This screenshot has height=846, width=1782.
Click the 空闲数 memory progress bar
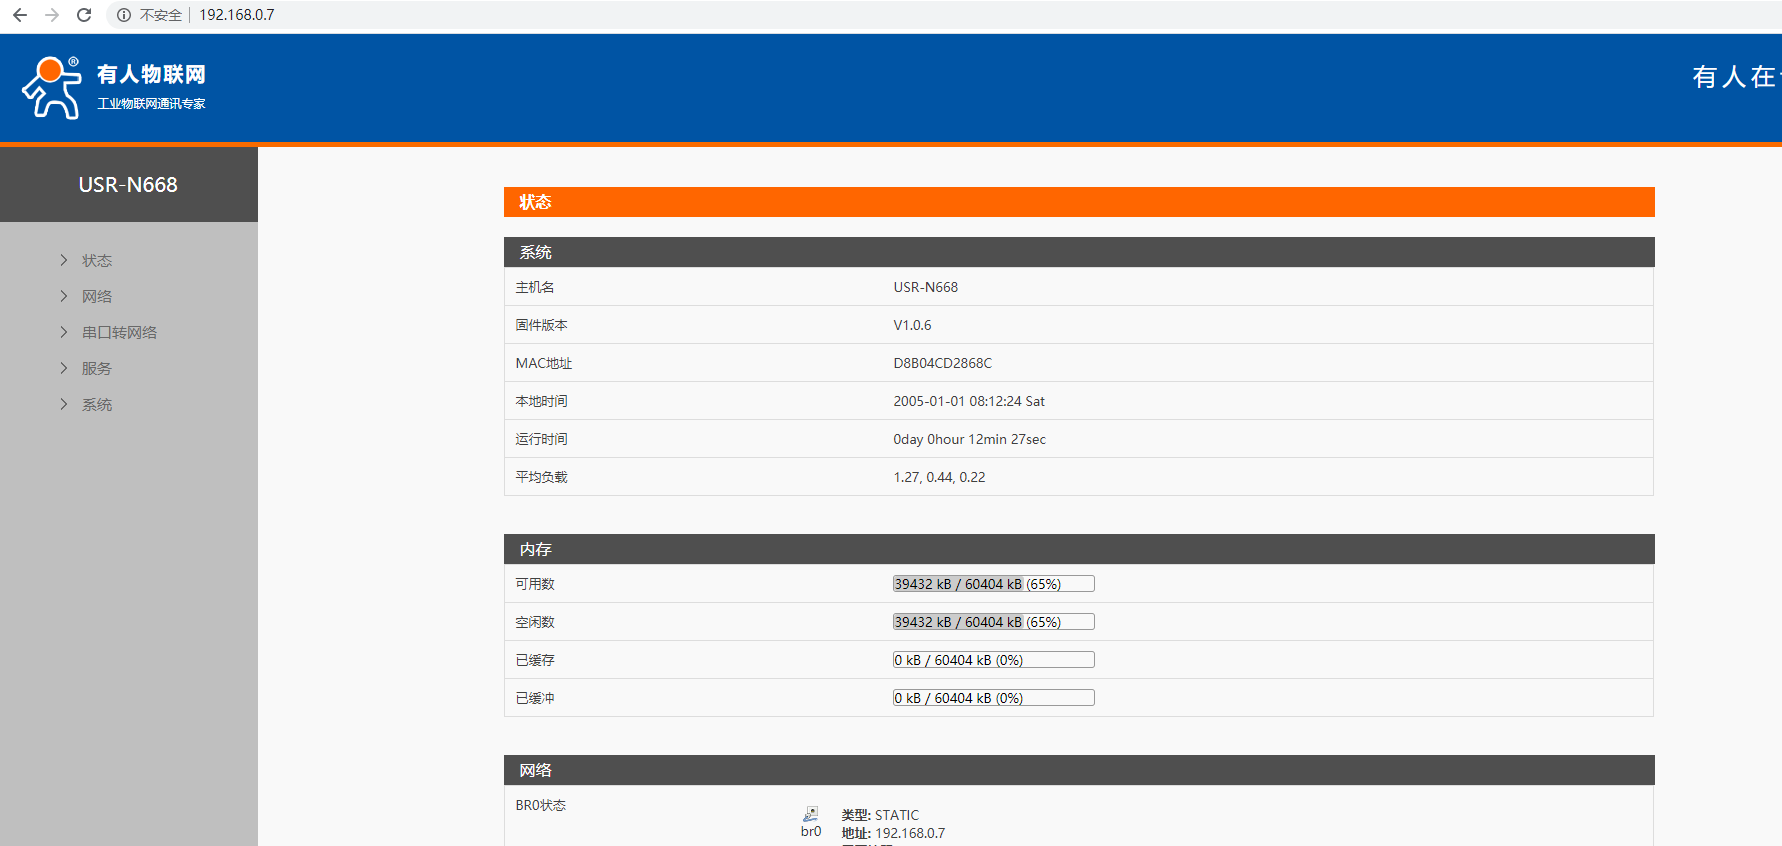click(993, 622)
